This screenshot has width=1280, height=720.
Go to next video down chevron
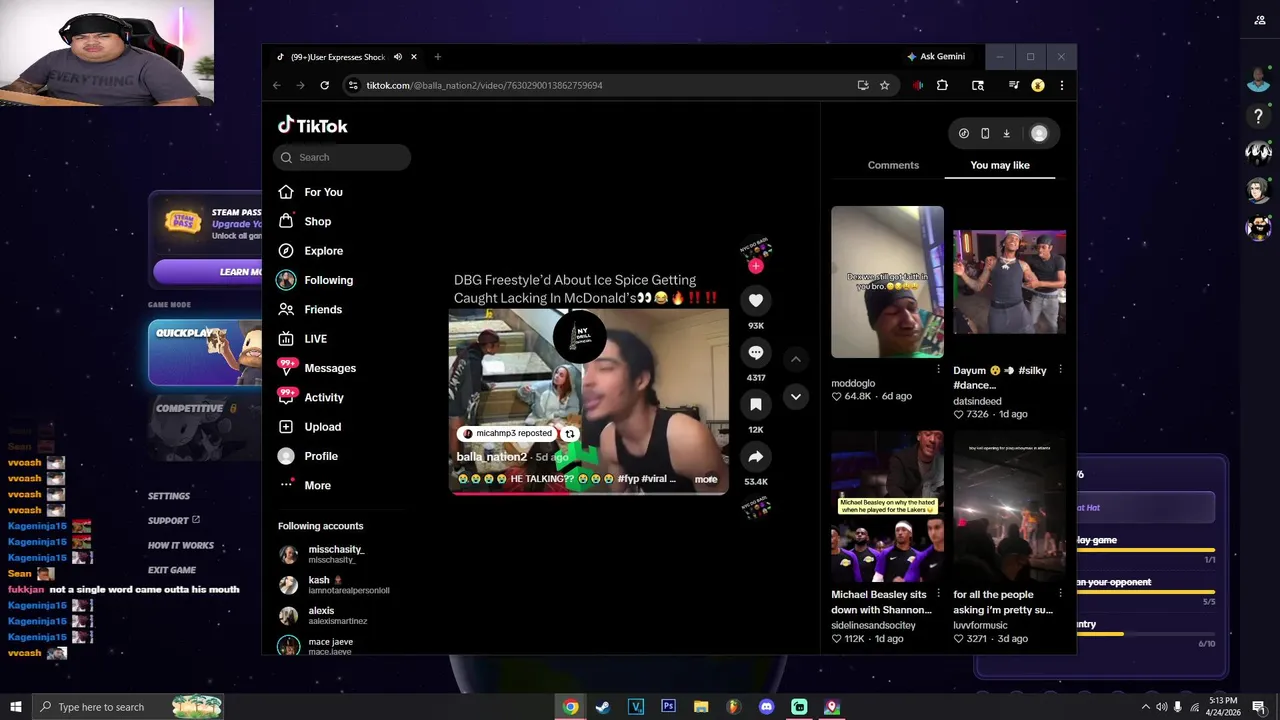point(796,397)
